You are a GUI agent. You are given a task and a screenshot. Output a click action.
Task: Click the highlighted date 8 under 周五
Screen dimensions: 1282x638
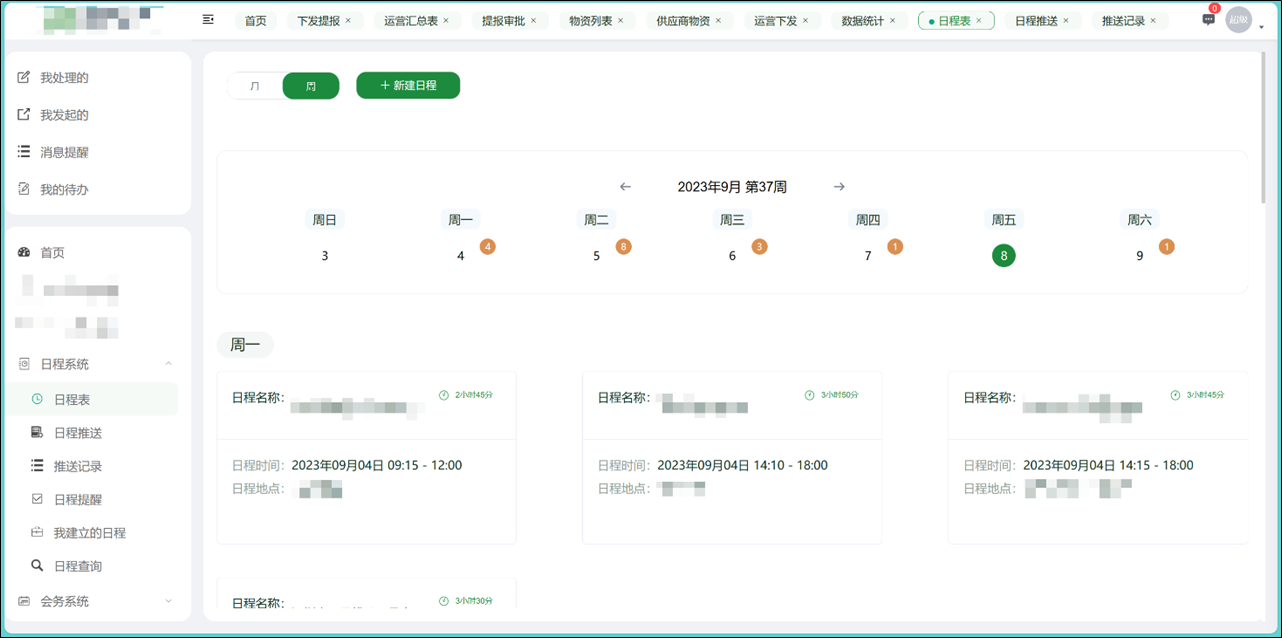coord(1003,255)
